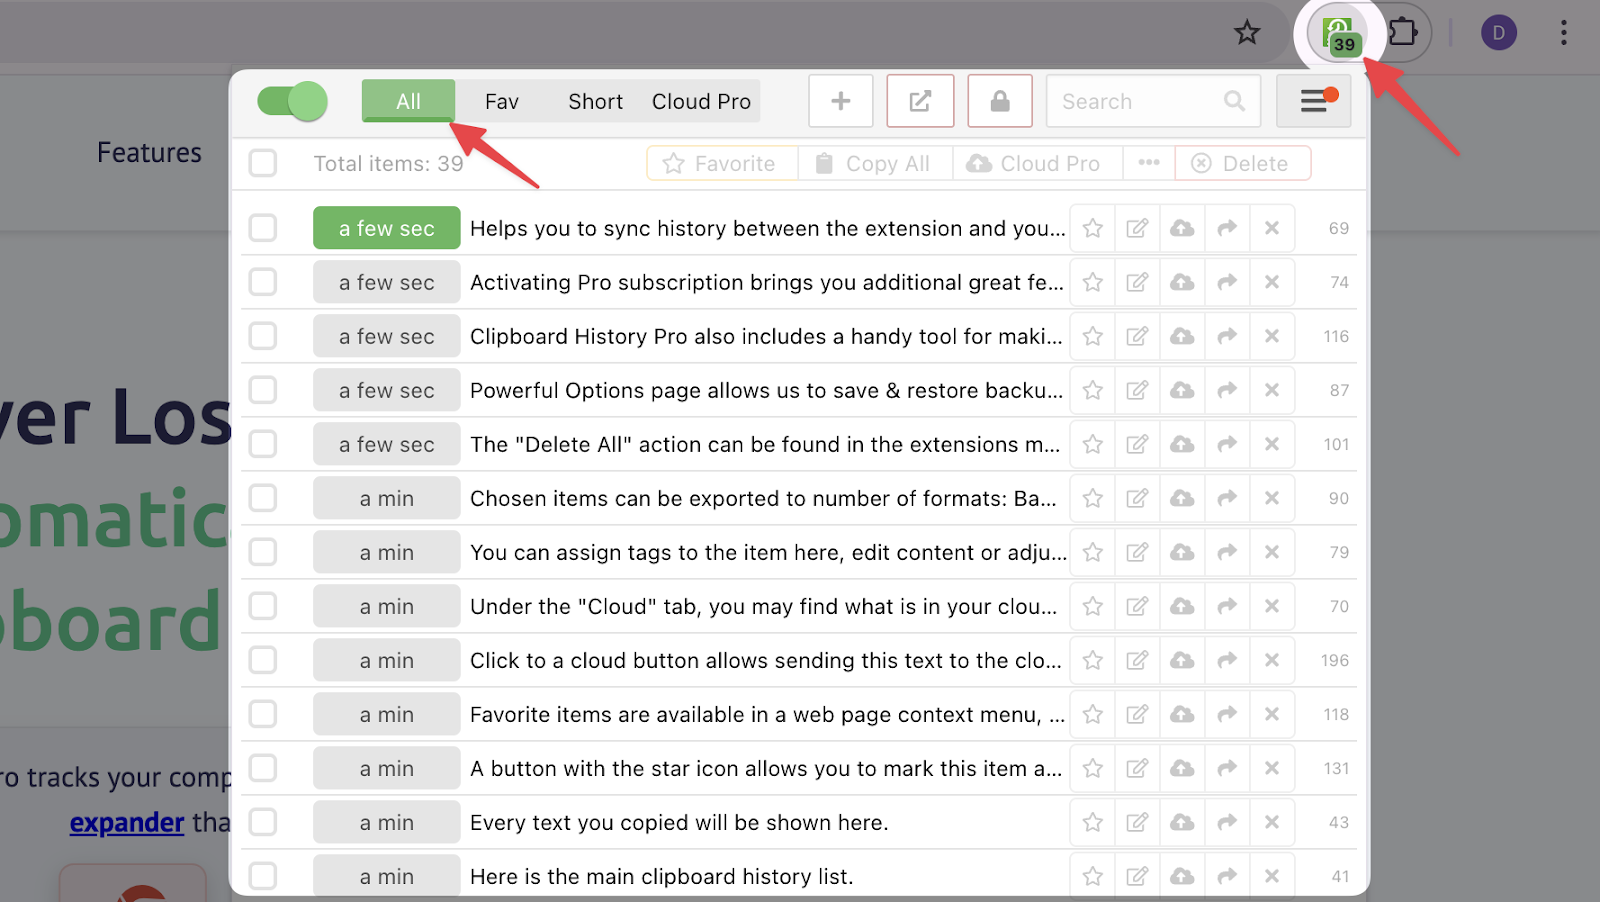Focus the Search input field

pos(1153,101)
